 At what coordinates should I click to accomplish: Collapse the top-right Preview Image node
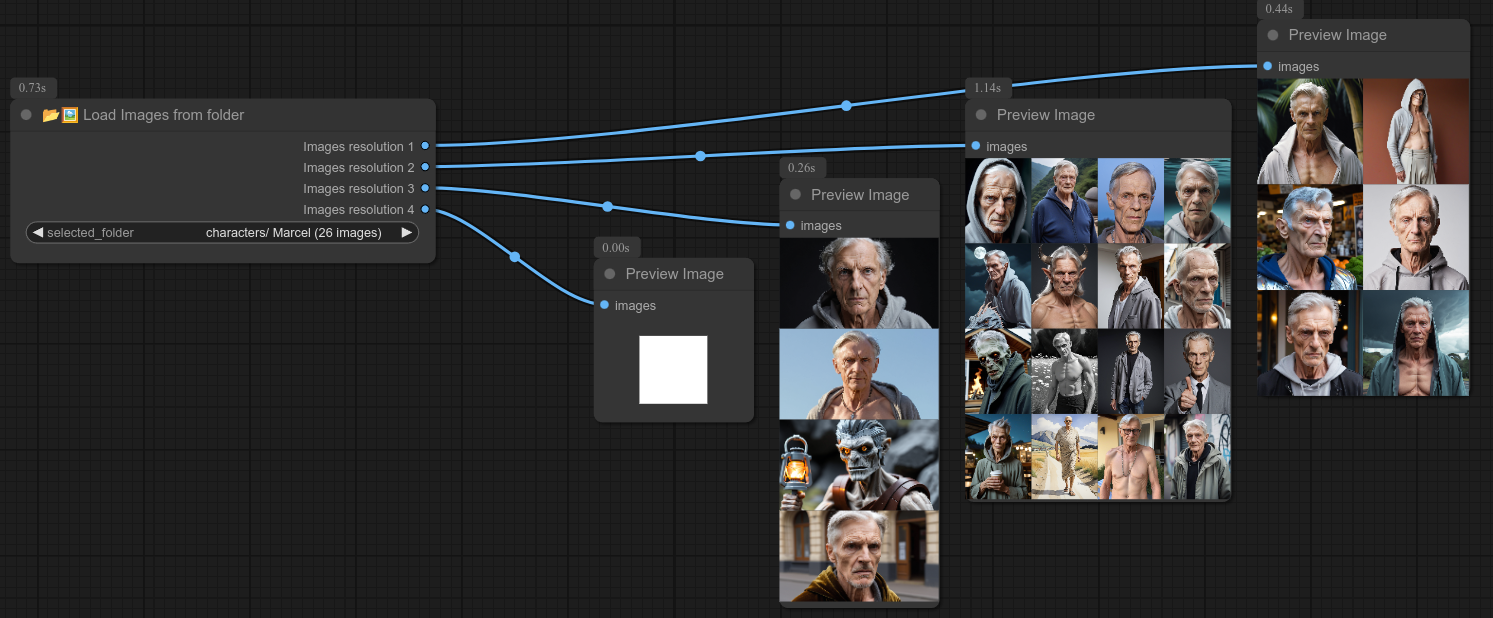[1273, 35]
